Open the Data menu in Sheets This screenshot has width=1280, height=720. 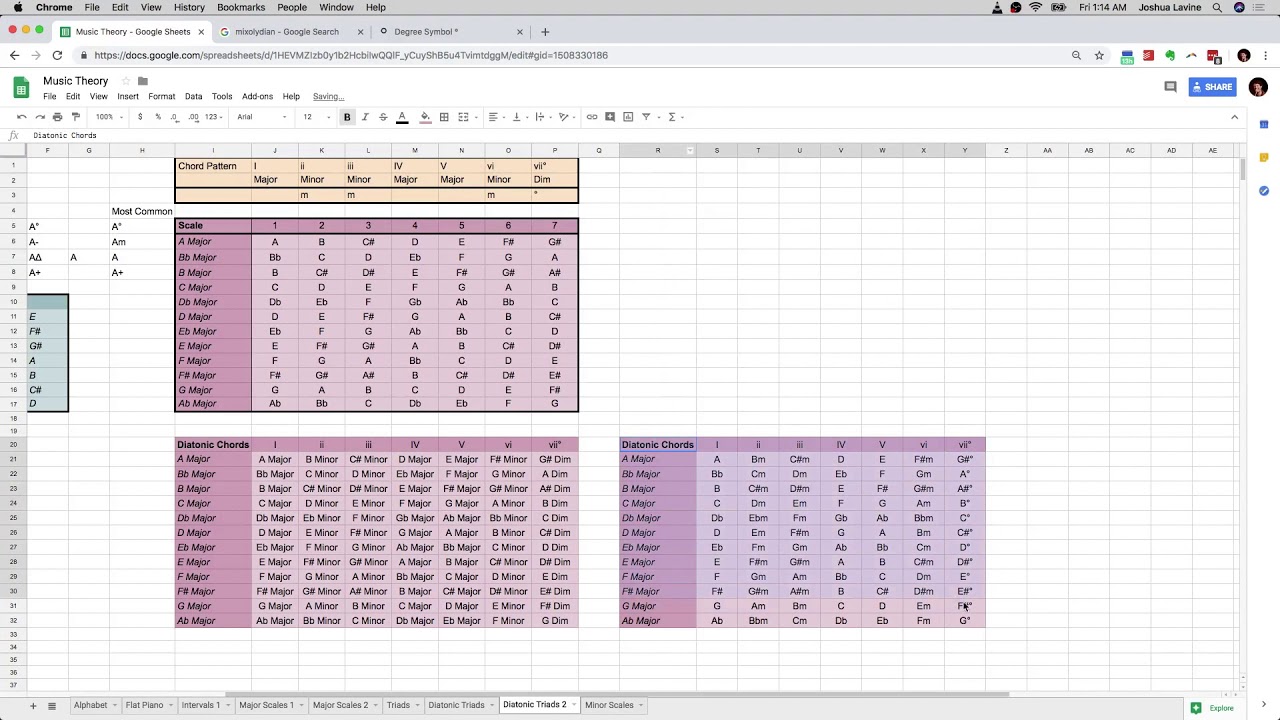point(193,97)
